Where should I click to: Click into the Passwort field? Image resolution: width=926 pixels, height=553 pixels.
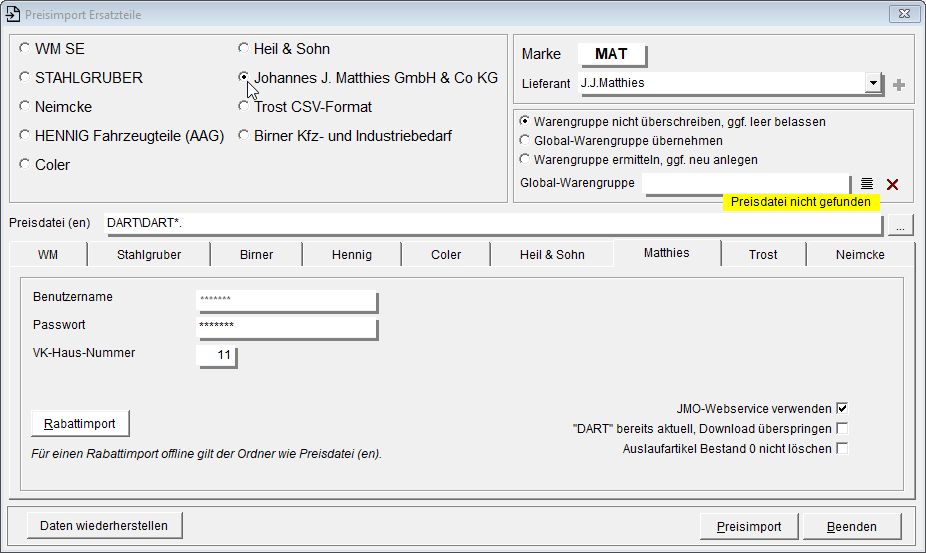point(286,328)
